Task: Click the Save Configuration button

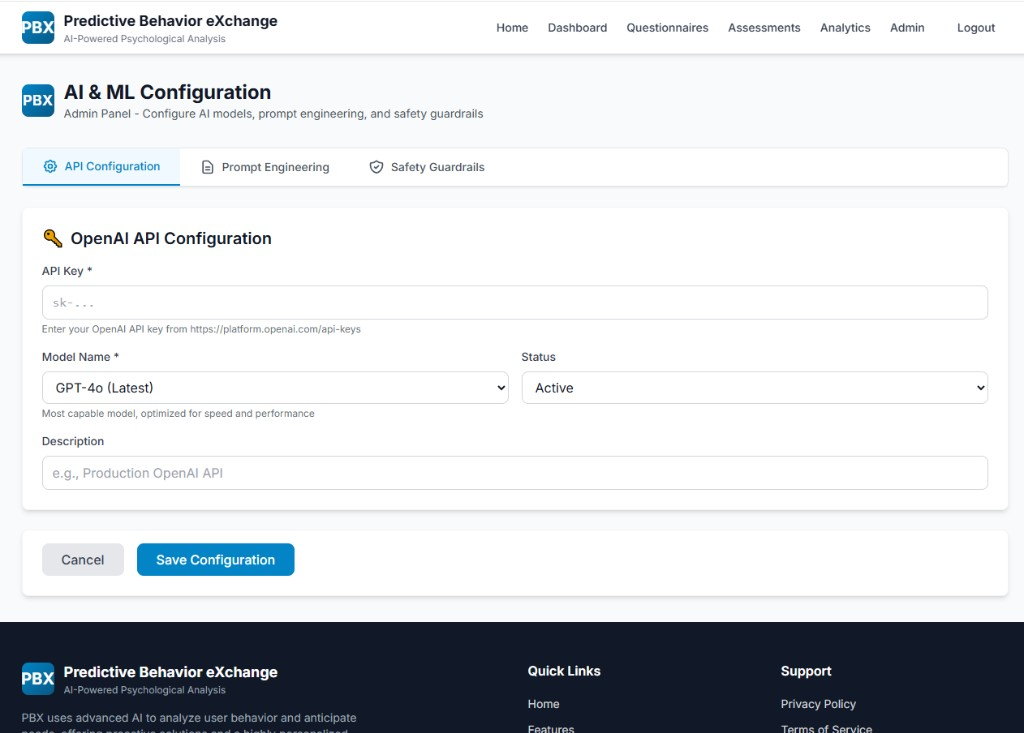Action: pyautogui.click(x=216, y=560)
